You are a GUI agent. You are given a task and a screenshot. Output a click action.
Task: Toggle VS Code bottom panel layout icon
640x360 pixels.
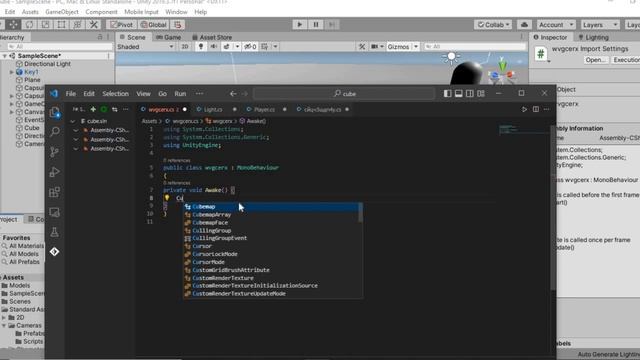point(459,93)
